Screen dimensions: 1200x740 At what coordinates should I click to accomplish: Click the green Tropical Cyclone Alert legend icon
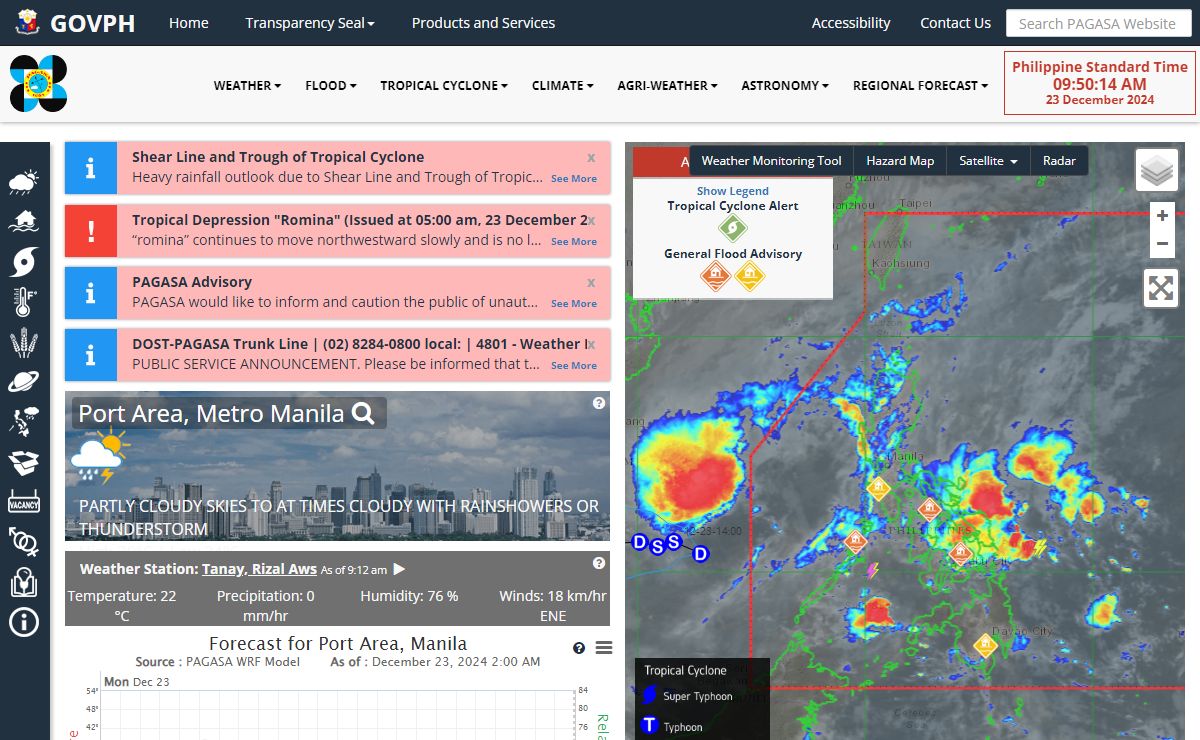[733, 228]
